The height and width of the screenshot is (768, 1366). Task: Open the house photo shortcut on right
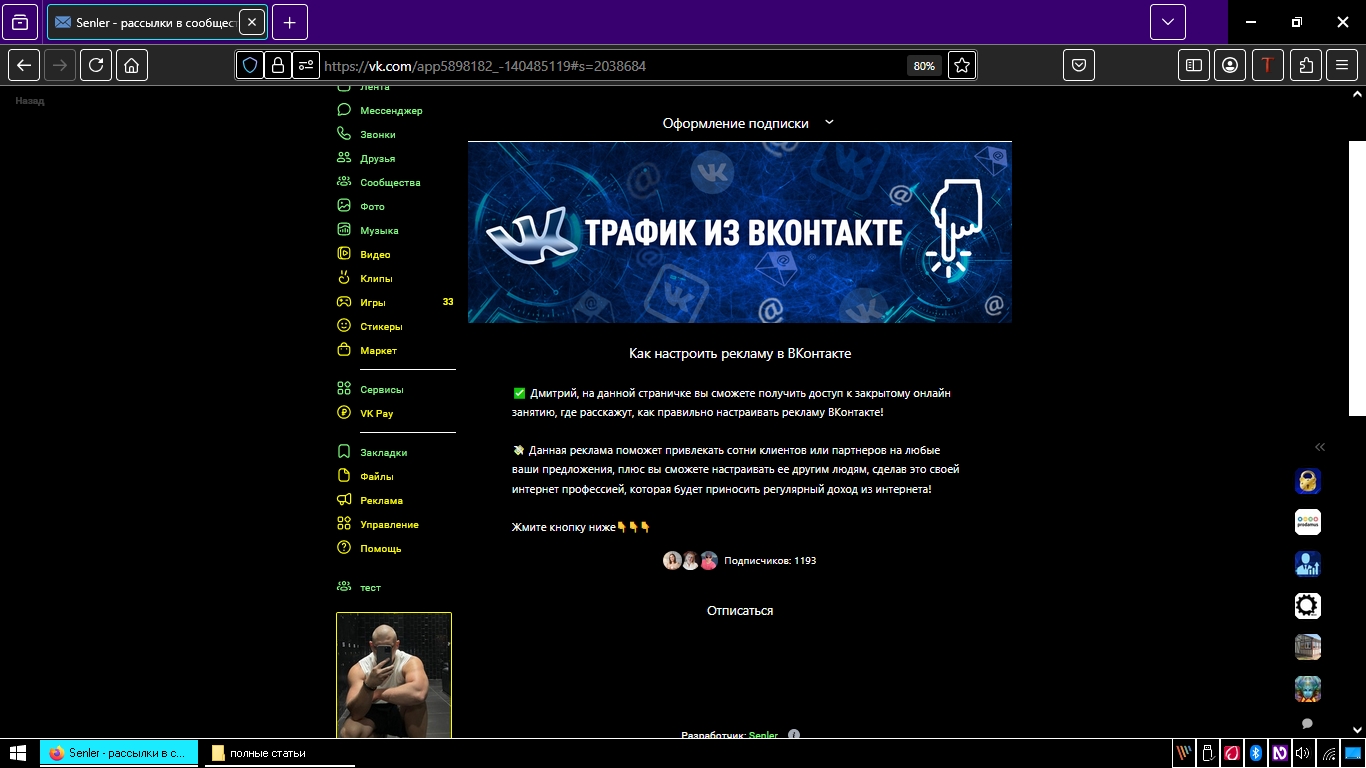(x=1308, y=647)
